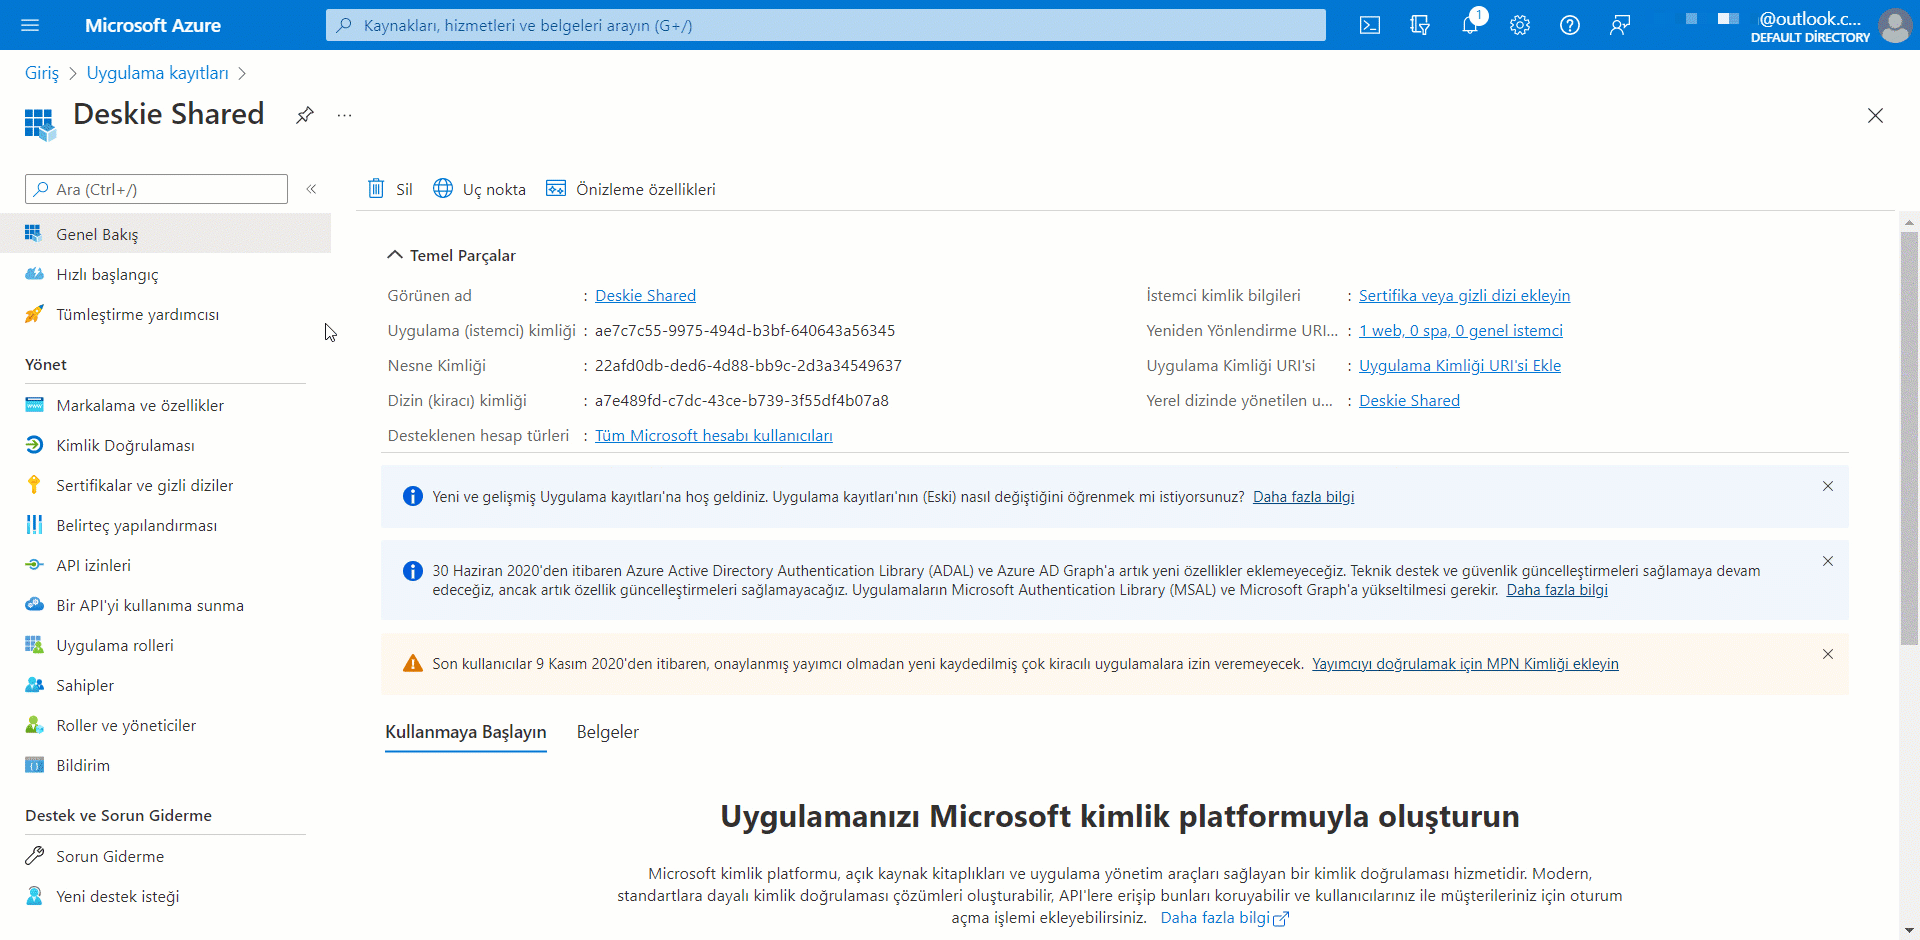Viewport: 1920px width, 940px height.
Task: Open the Directory and subscription filter icon
Action: coord(1420,25)
